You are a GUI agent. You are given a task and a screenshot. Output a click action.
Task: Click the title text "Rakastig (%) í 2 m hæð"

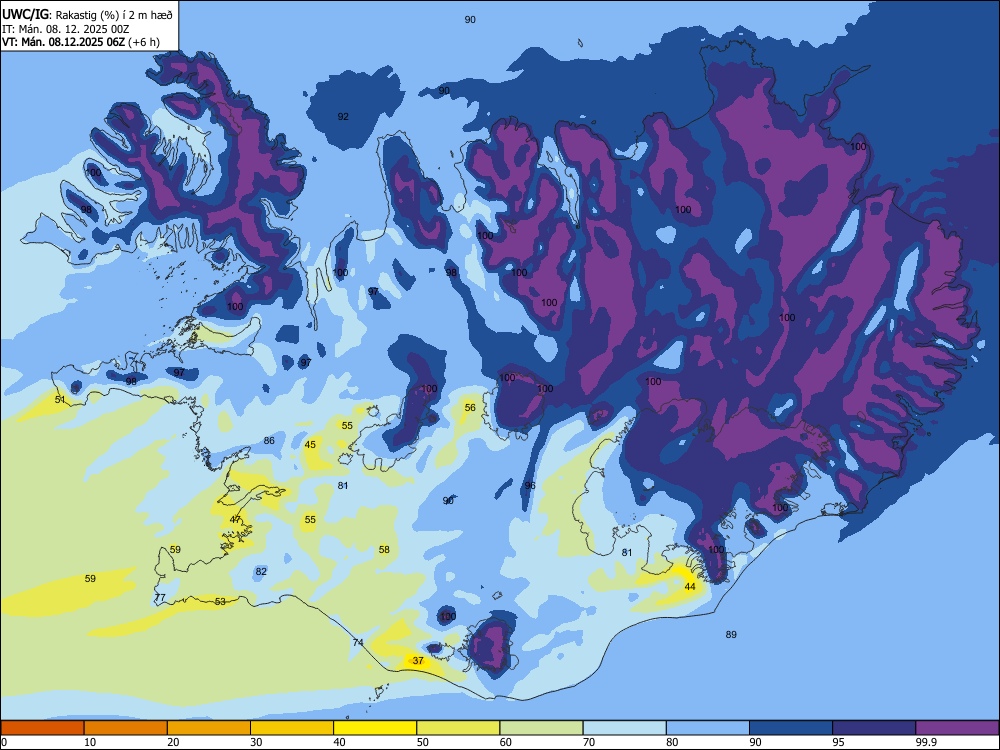115,15
